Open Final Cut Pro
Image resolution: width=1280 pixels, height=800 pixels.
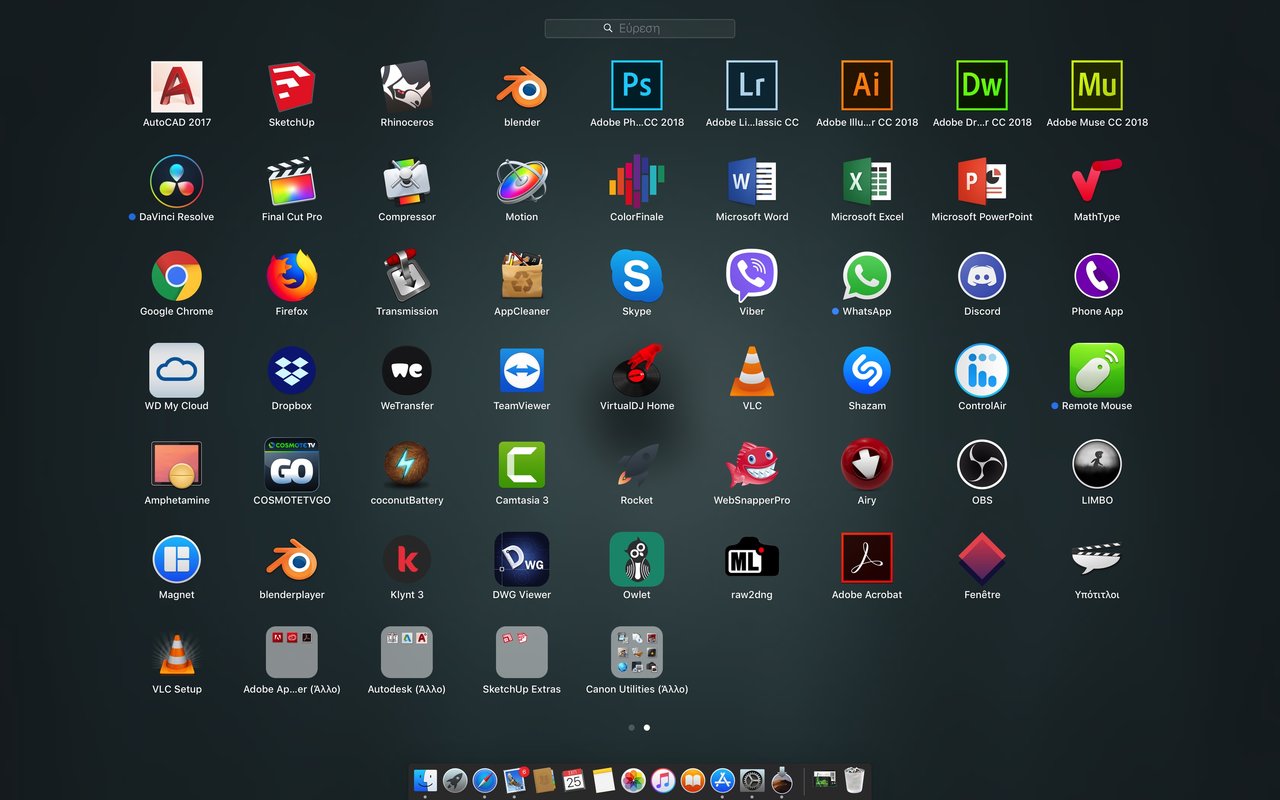[292, 182]
